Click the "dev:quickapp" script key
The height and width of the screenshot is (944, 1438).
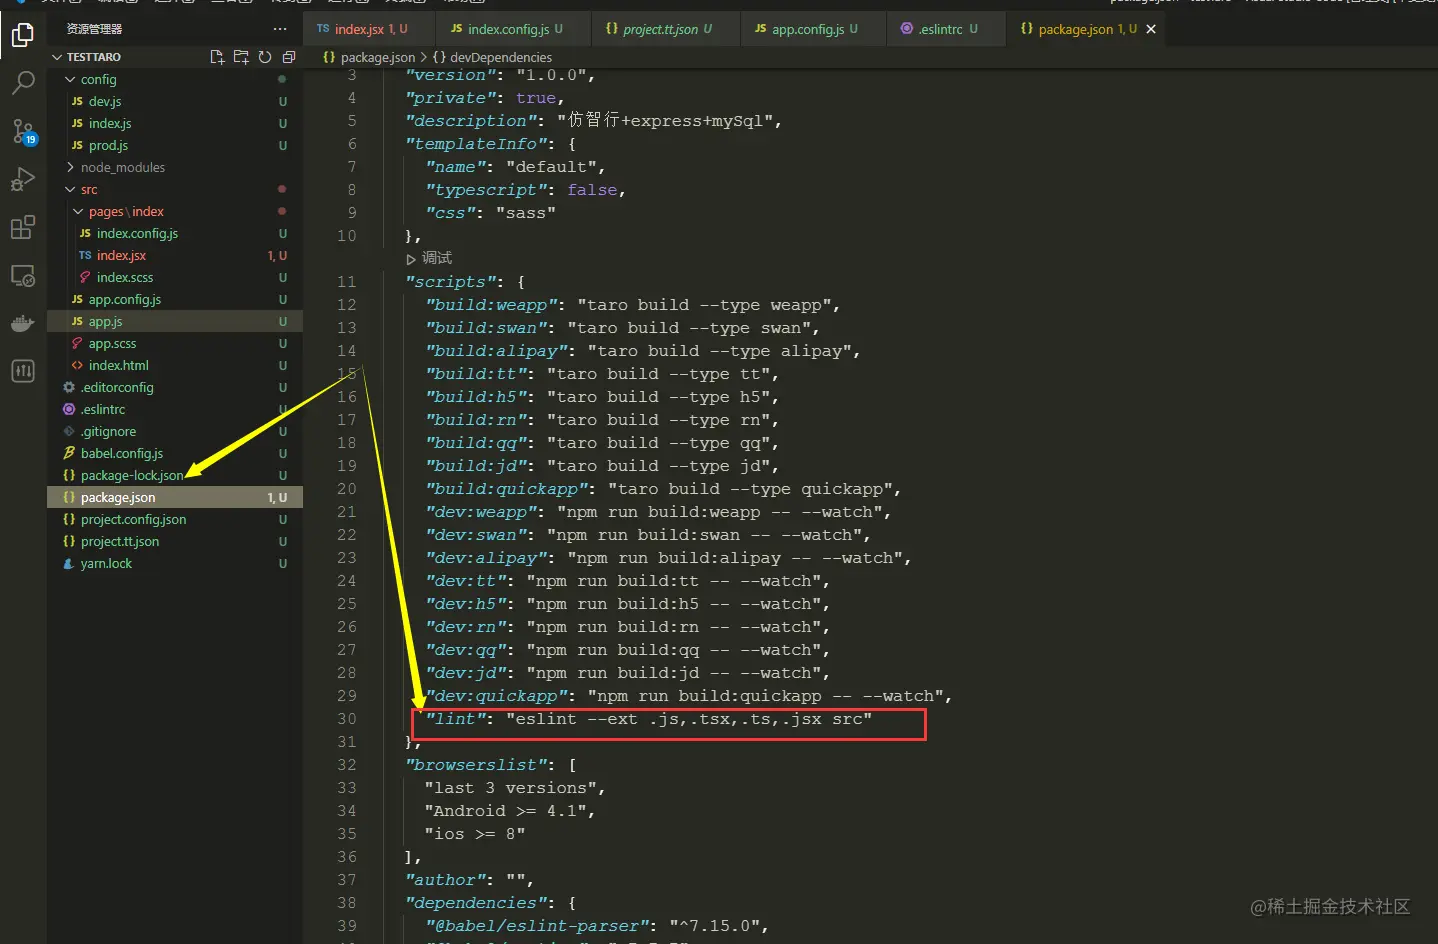497,696
